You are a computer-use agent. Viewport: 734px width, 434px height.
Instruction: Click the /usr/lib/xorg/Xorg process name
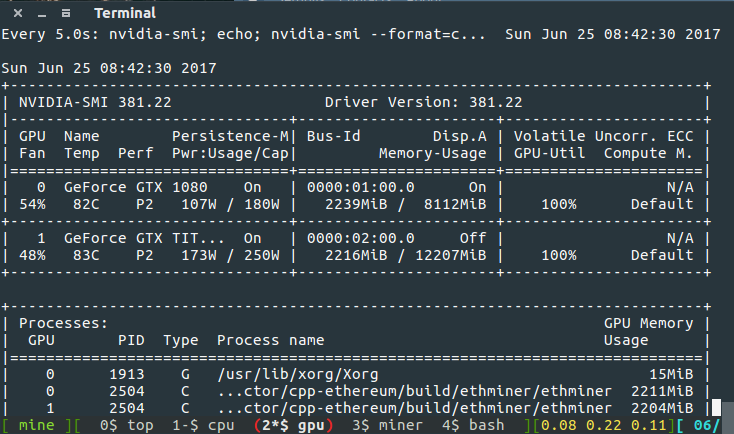pyautogui.click(x=283, y=373)
